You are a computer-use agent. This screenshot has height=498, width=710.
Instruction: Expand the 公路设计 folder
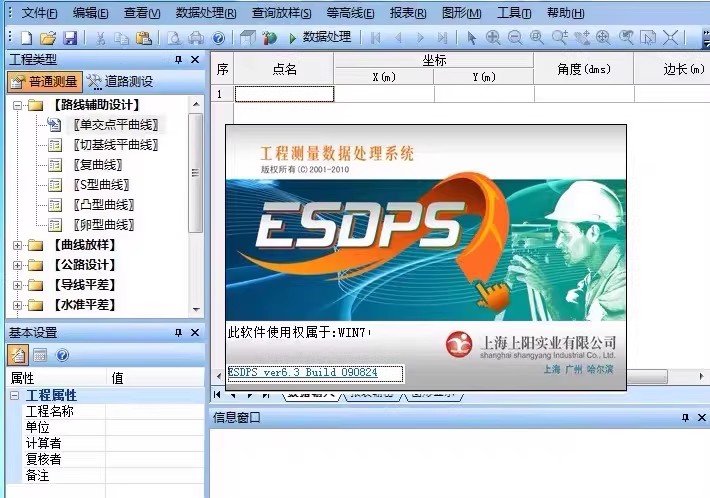tap(17, 265)
